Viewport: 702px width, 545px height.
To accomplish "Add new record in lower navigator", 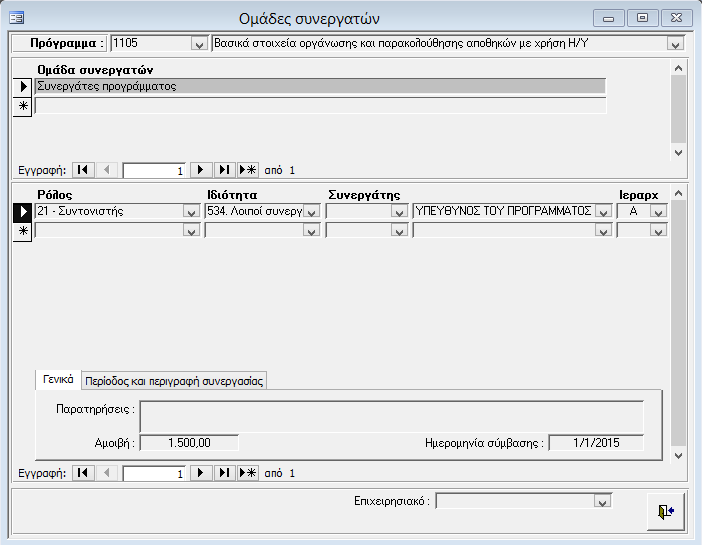I will pyautogui.click(x=247, y=473).
